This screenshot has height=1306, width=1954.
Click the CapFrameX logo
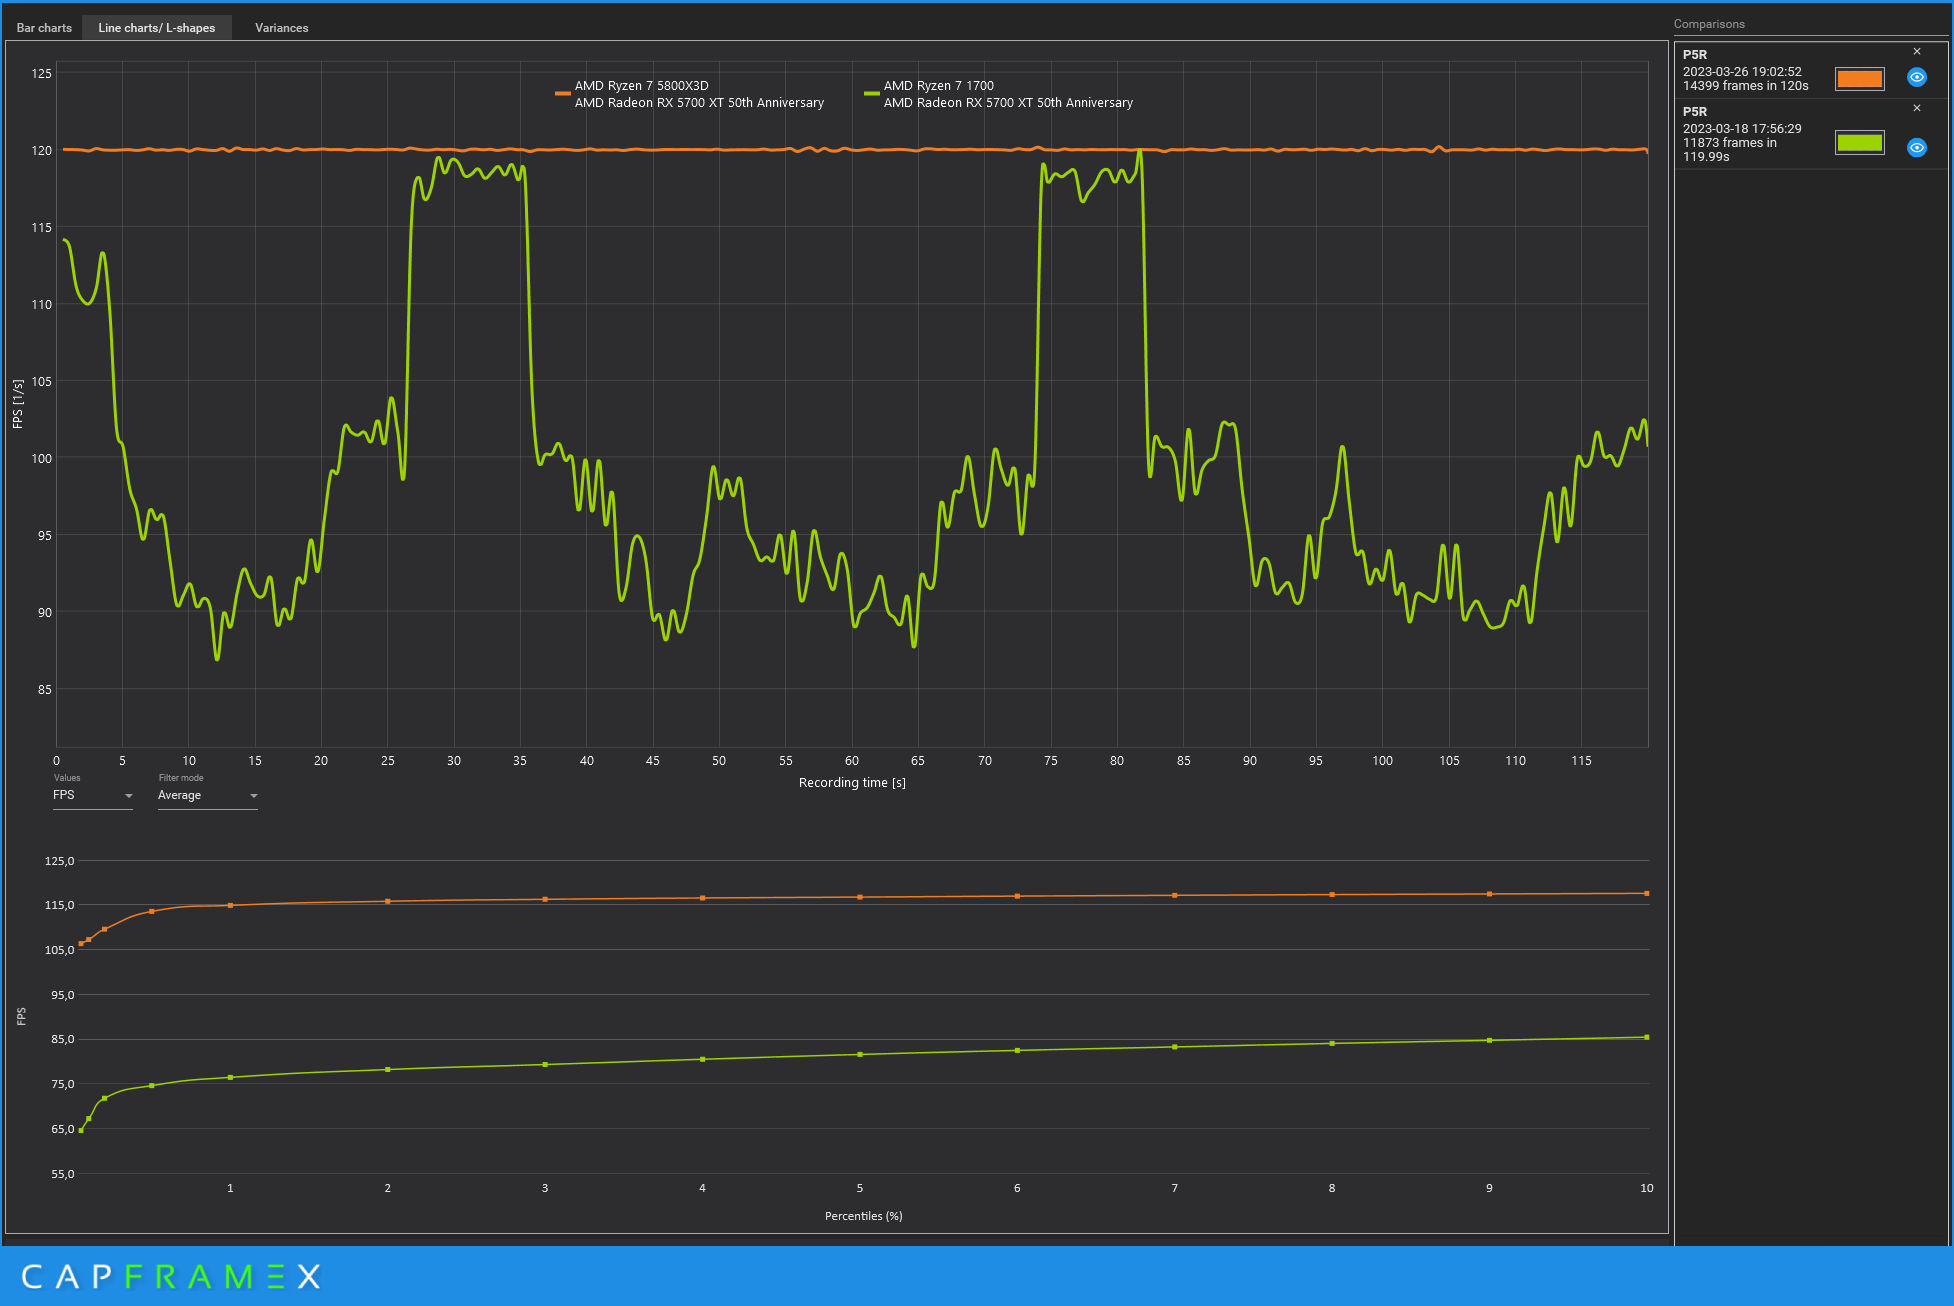(x=170, y=1276)
